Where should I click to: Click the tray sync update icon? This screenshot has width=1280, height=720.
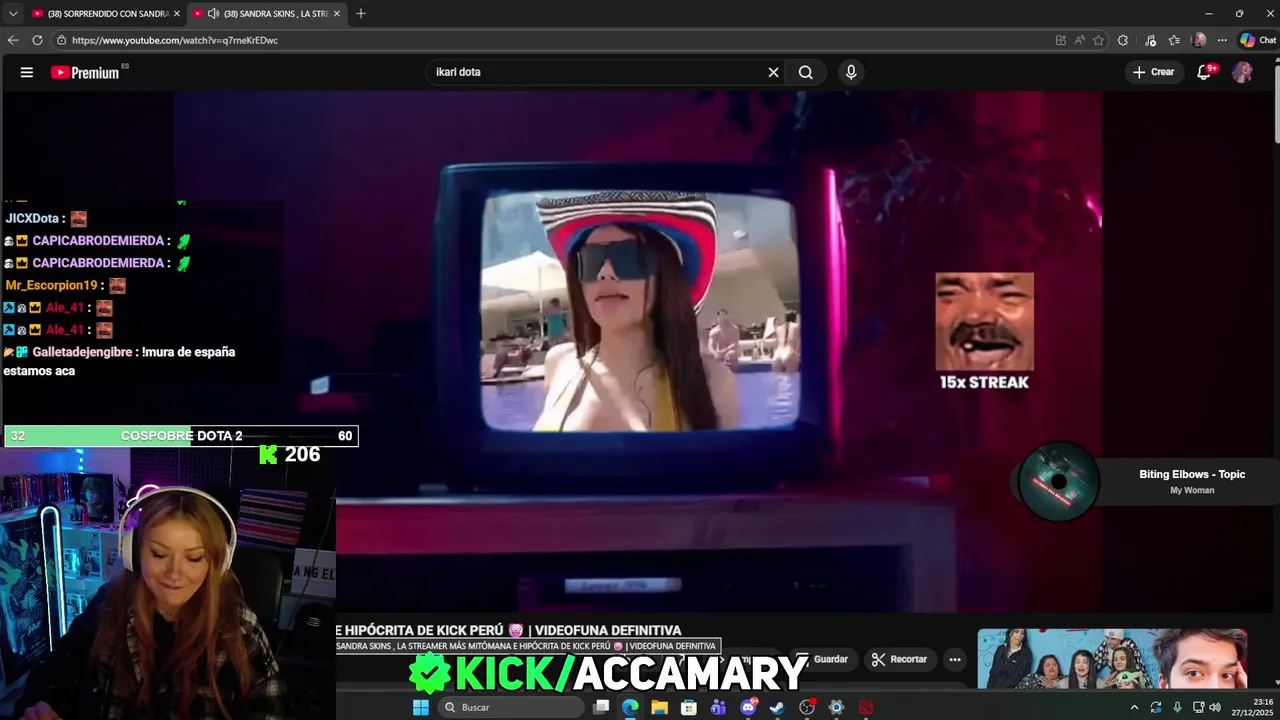[1156, 707]
